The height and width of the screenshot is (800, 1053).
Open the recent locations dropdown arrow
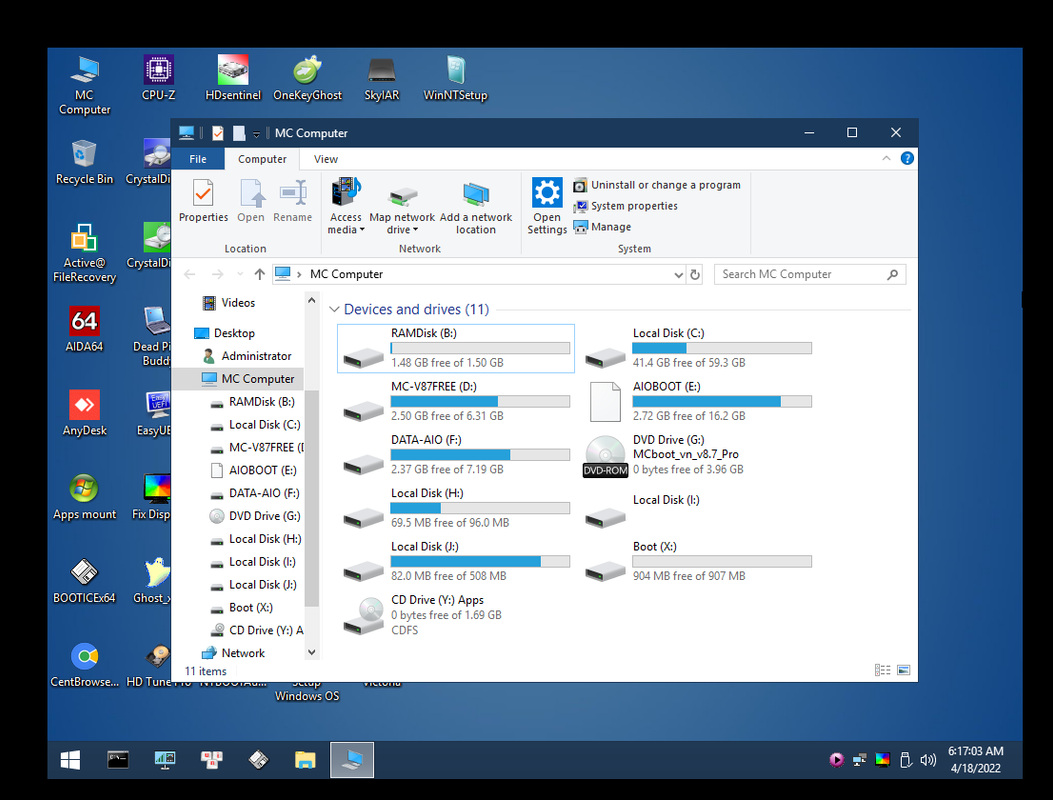point(240,274)
